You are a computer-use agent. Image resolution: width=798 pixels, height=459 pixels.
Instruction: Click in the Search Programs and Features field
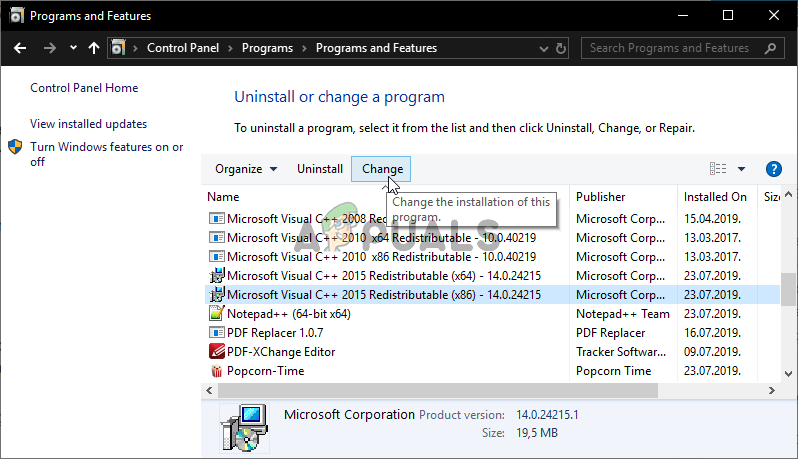tap(669, 48)
